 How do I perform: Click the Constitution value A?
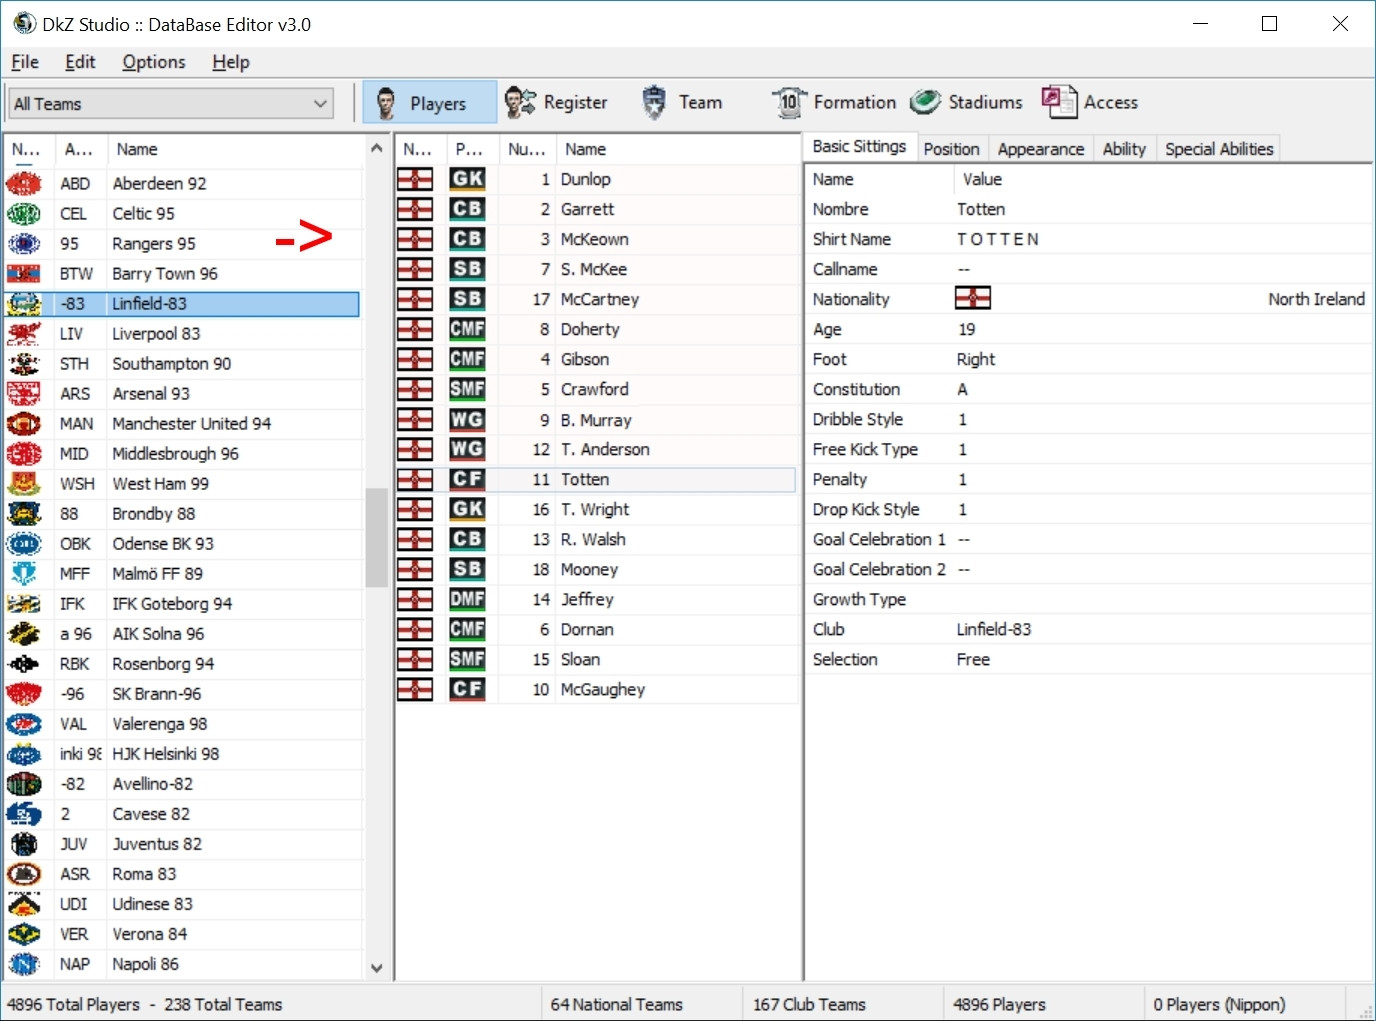tap(962, 389)
